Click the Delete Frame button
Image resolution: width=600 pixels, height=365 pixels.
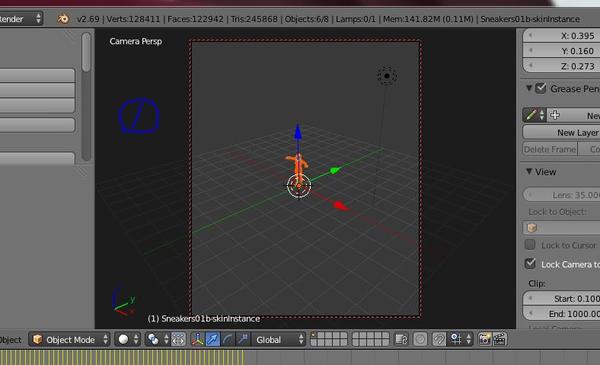pos(550,149)
